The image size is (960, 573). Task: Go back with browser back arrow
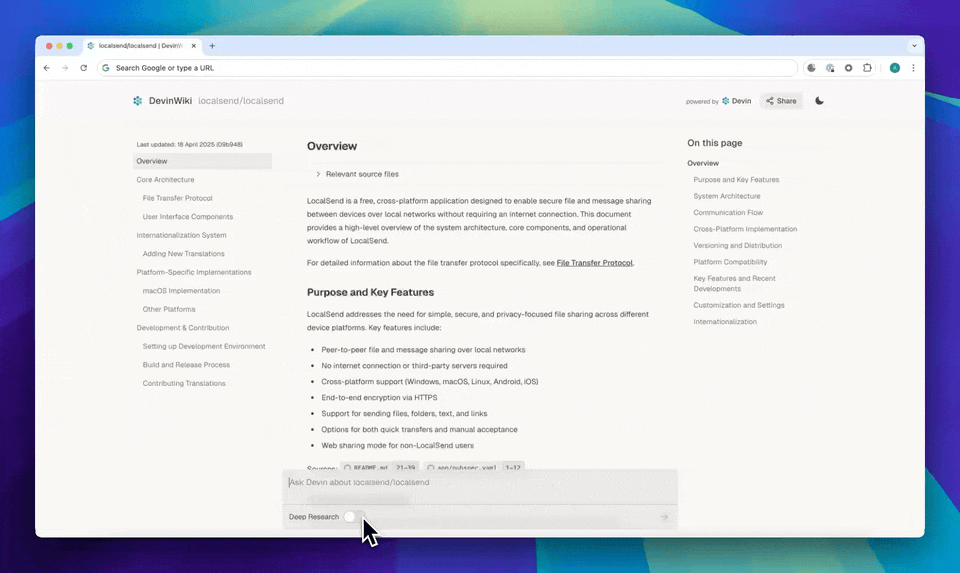(x=47, y=68)
